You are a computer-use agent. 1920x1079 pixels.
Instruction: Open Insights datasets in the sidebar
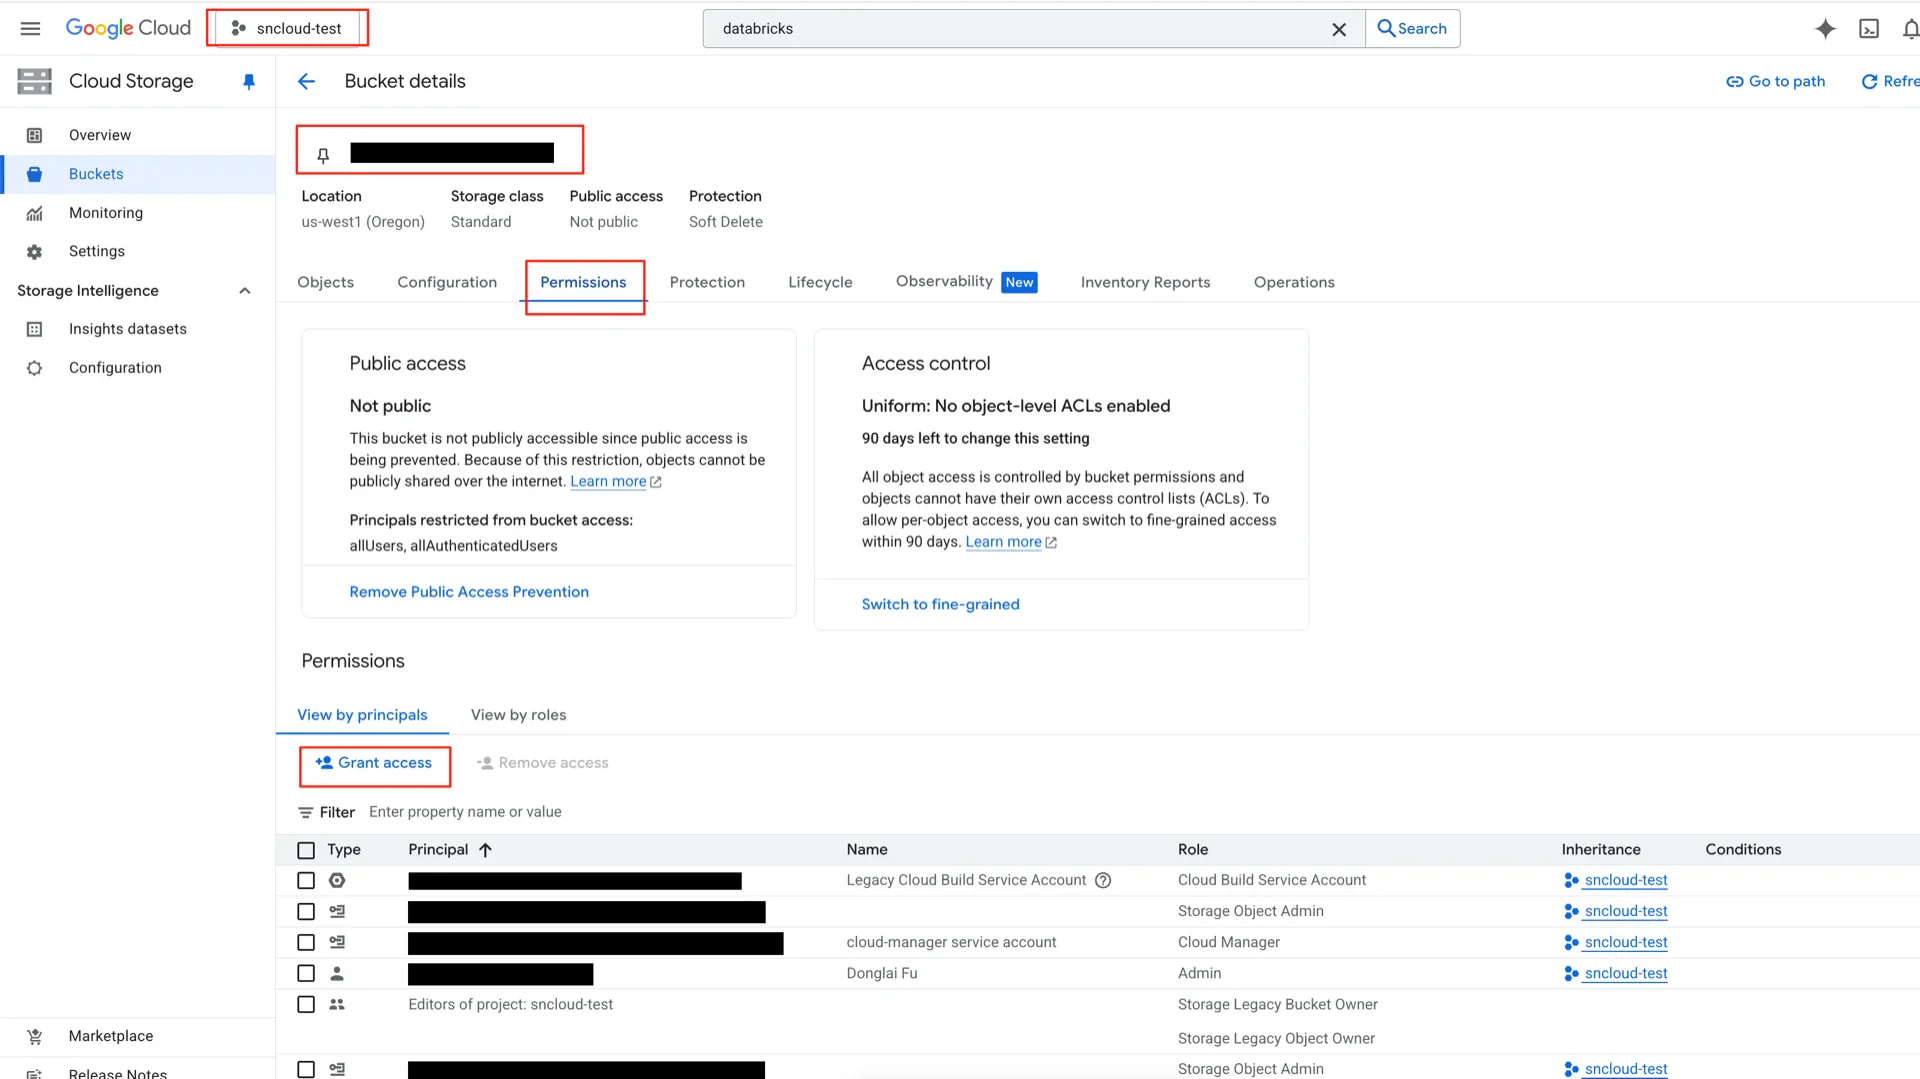pos(128,329)
